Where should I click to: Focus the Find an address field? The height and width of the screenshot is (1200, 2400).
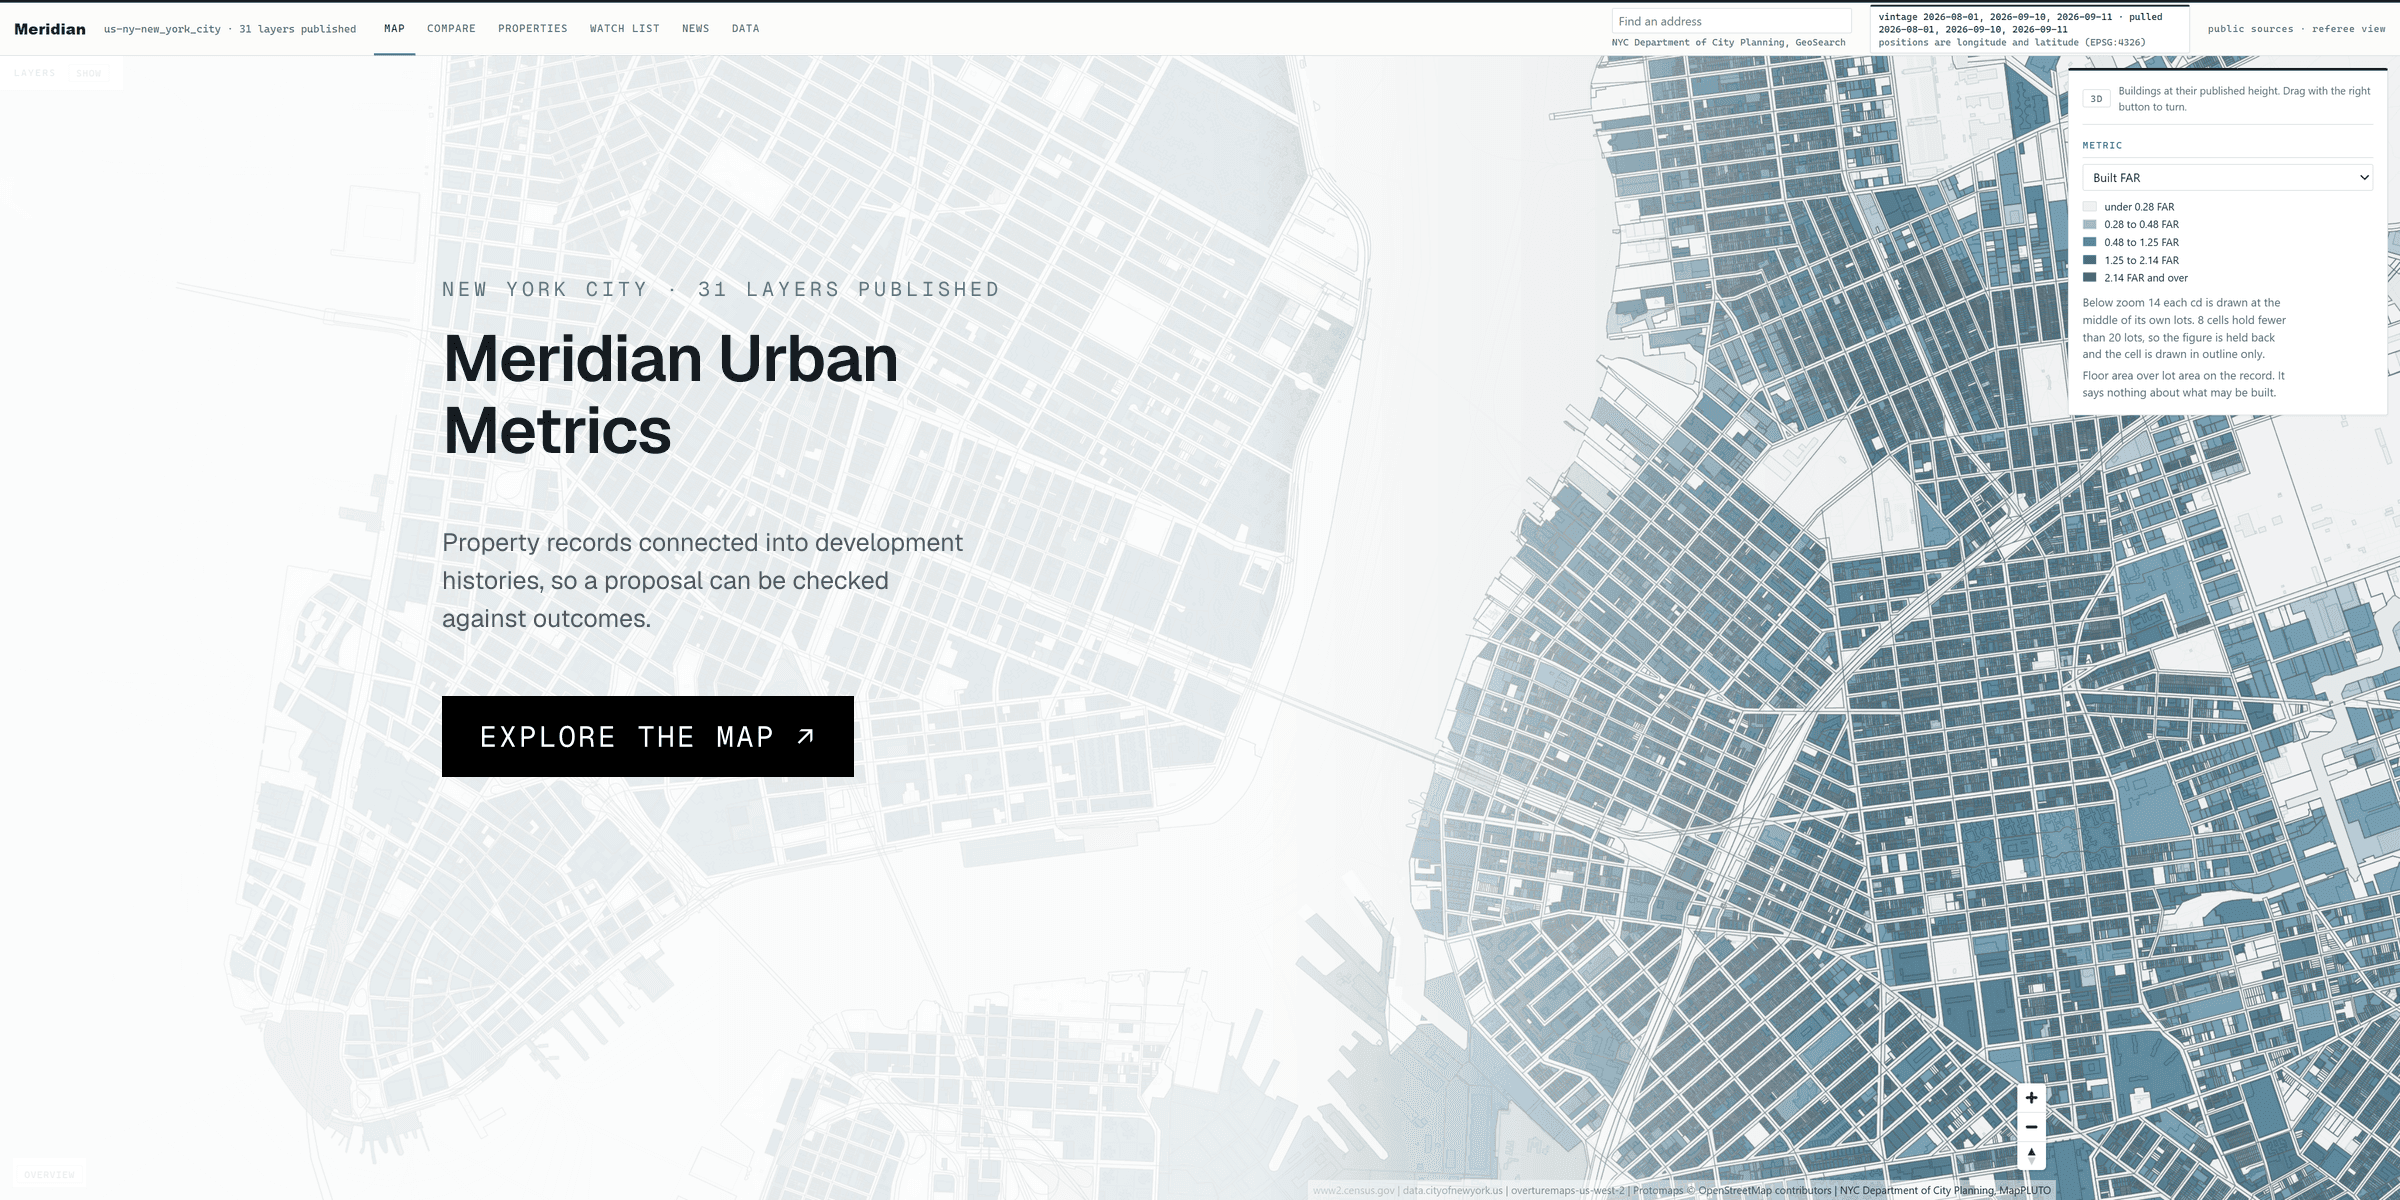1731,21
